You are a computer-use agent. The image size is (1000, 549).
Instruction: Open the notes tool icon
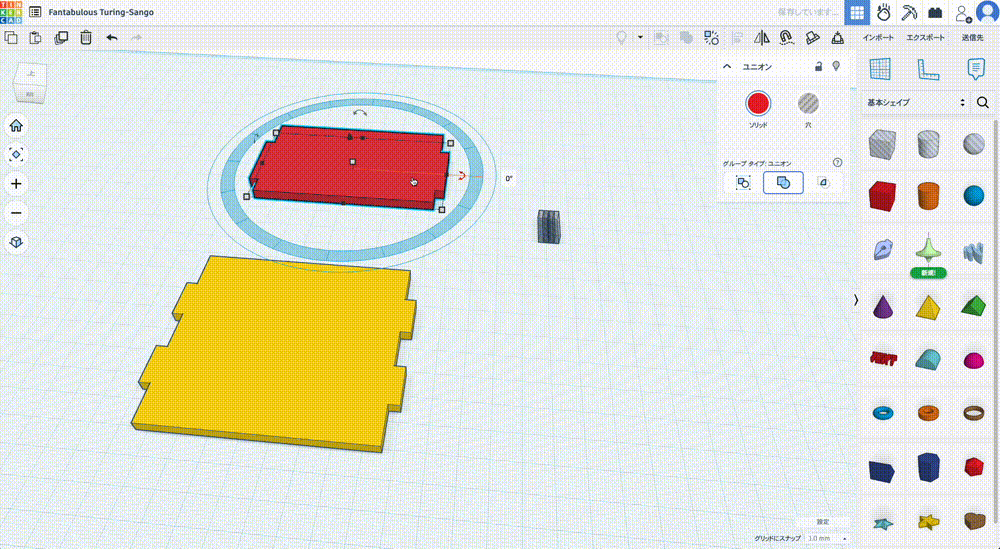(975, 69)
